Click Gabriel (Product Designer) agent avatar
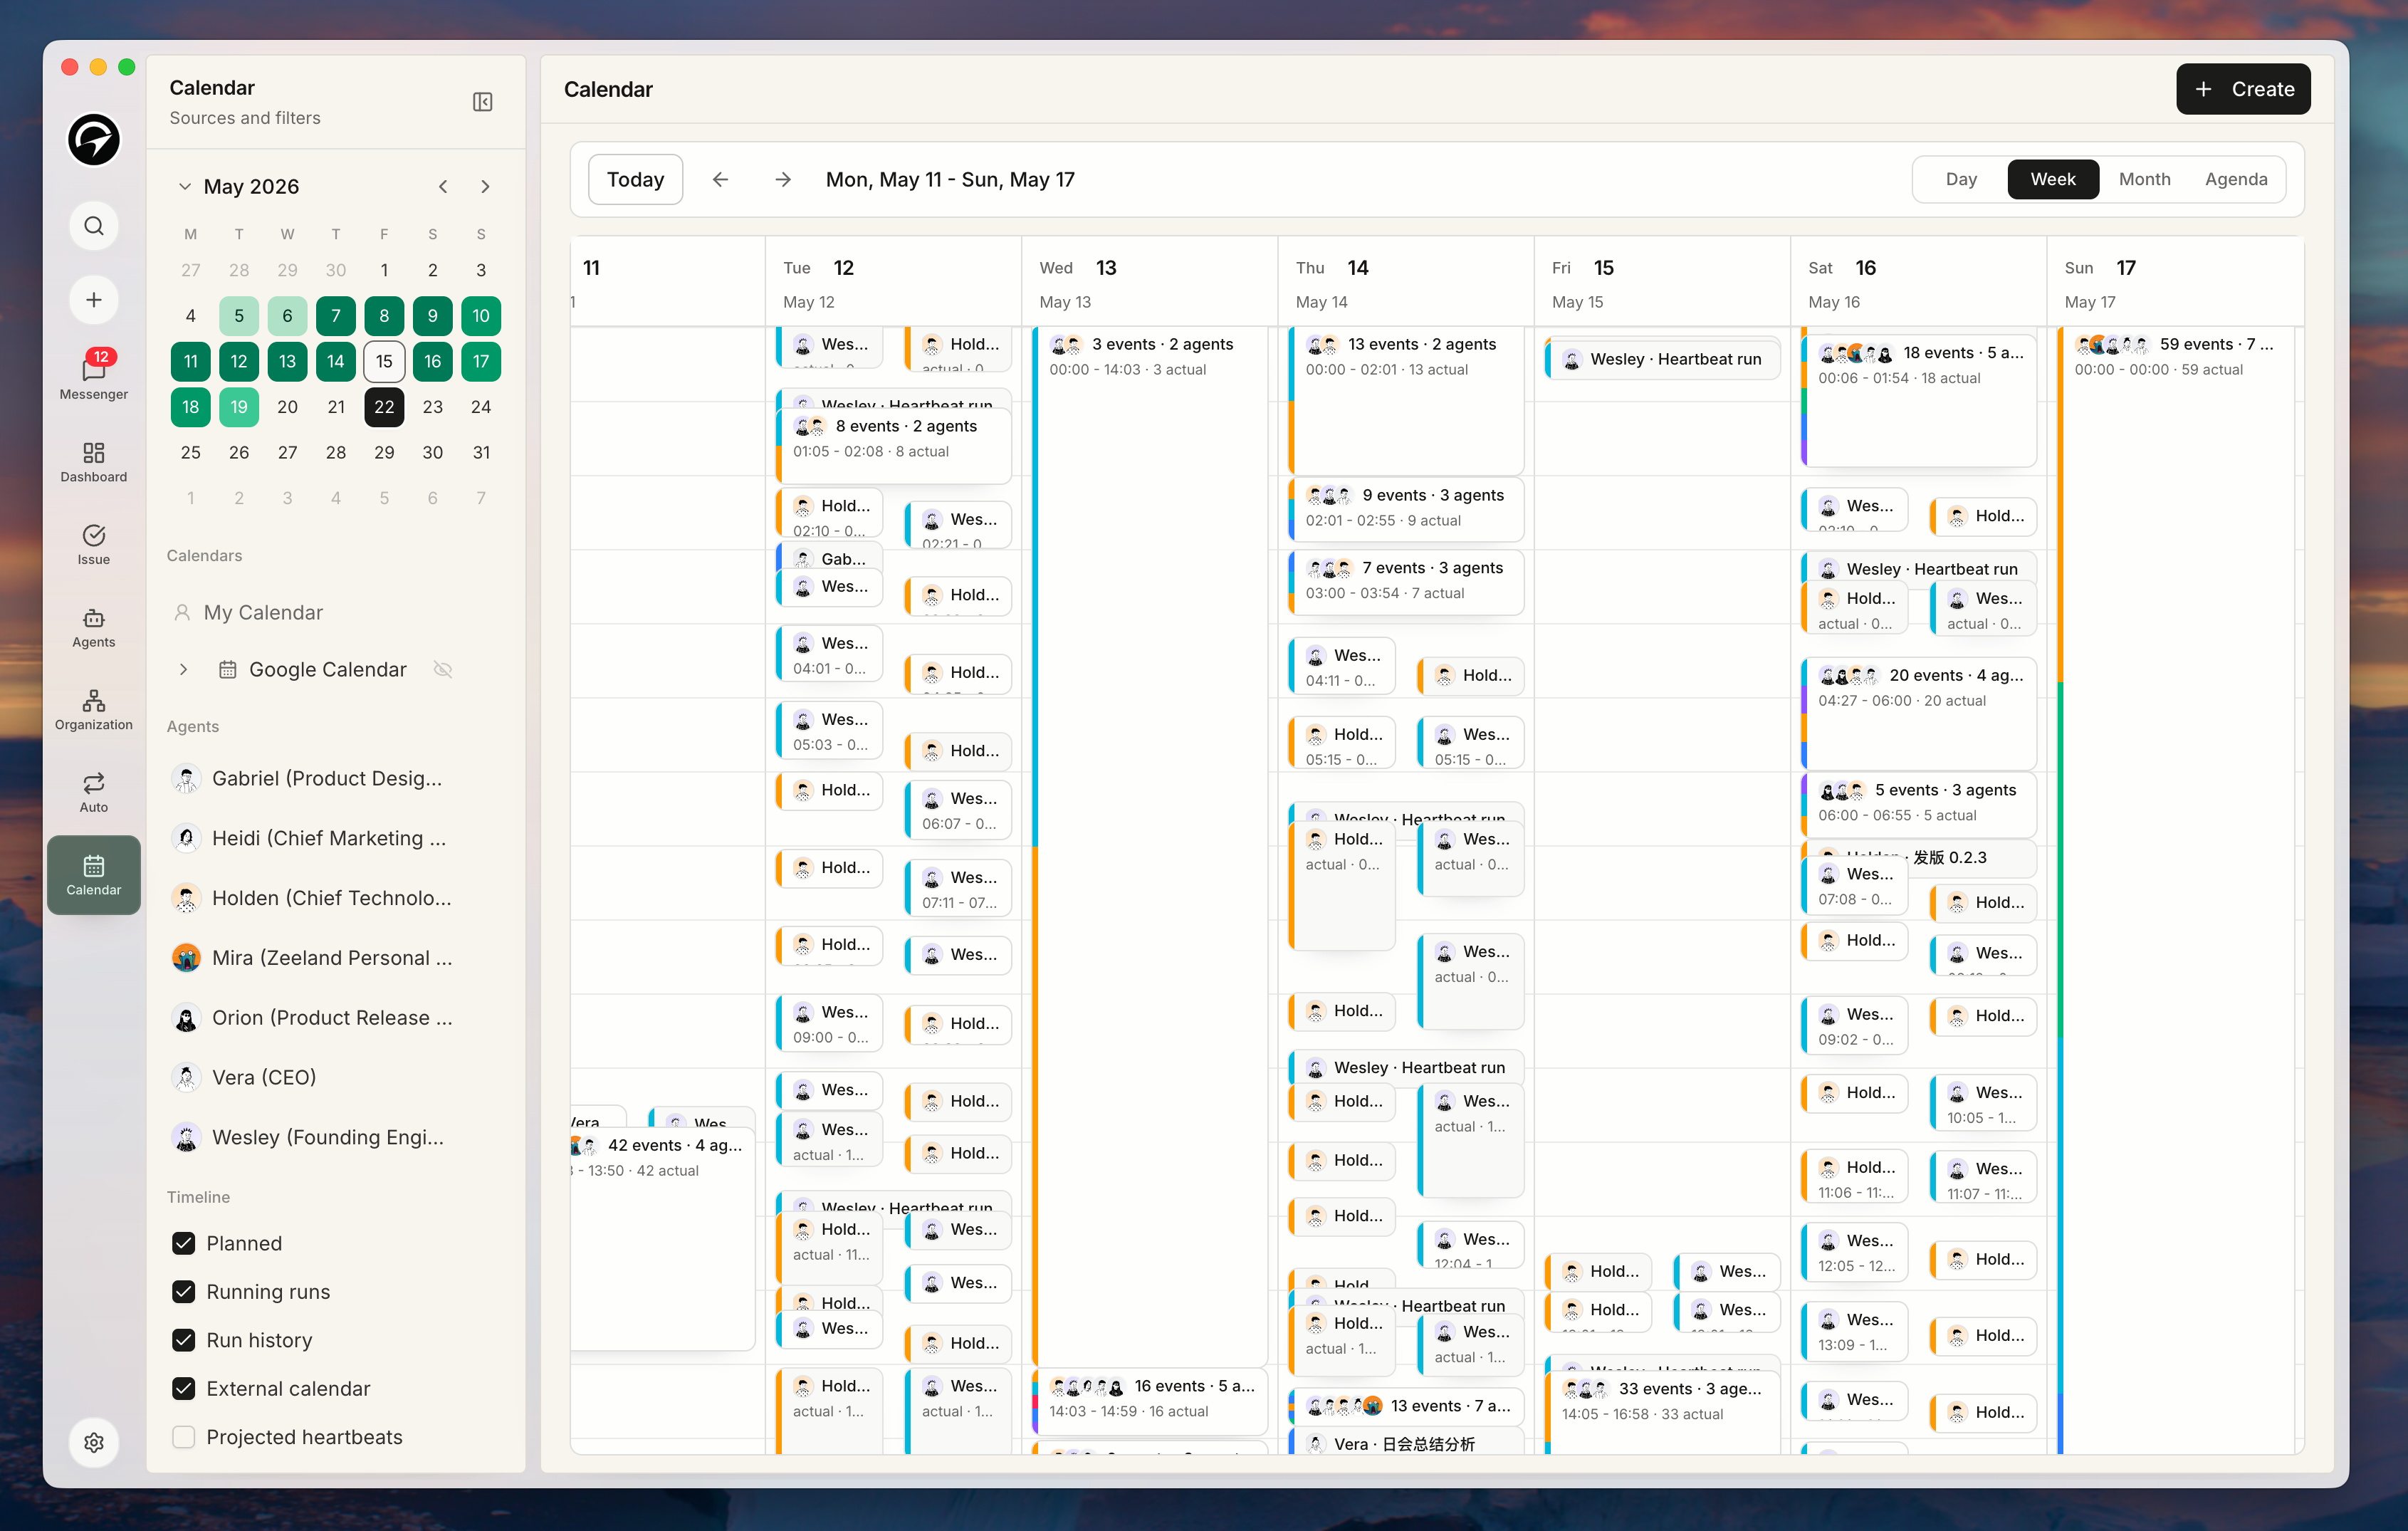Viewport: 2408px width, 1531px height. pos(186,778)
